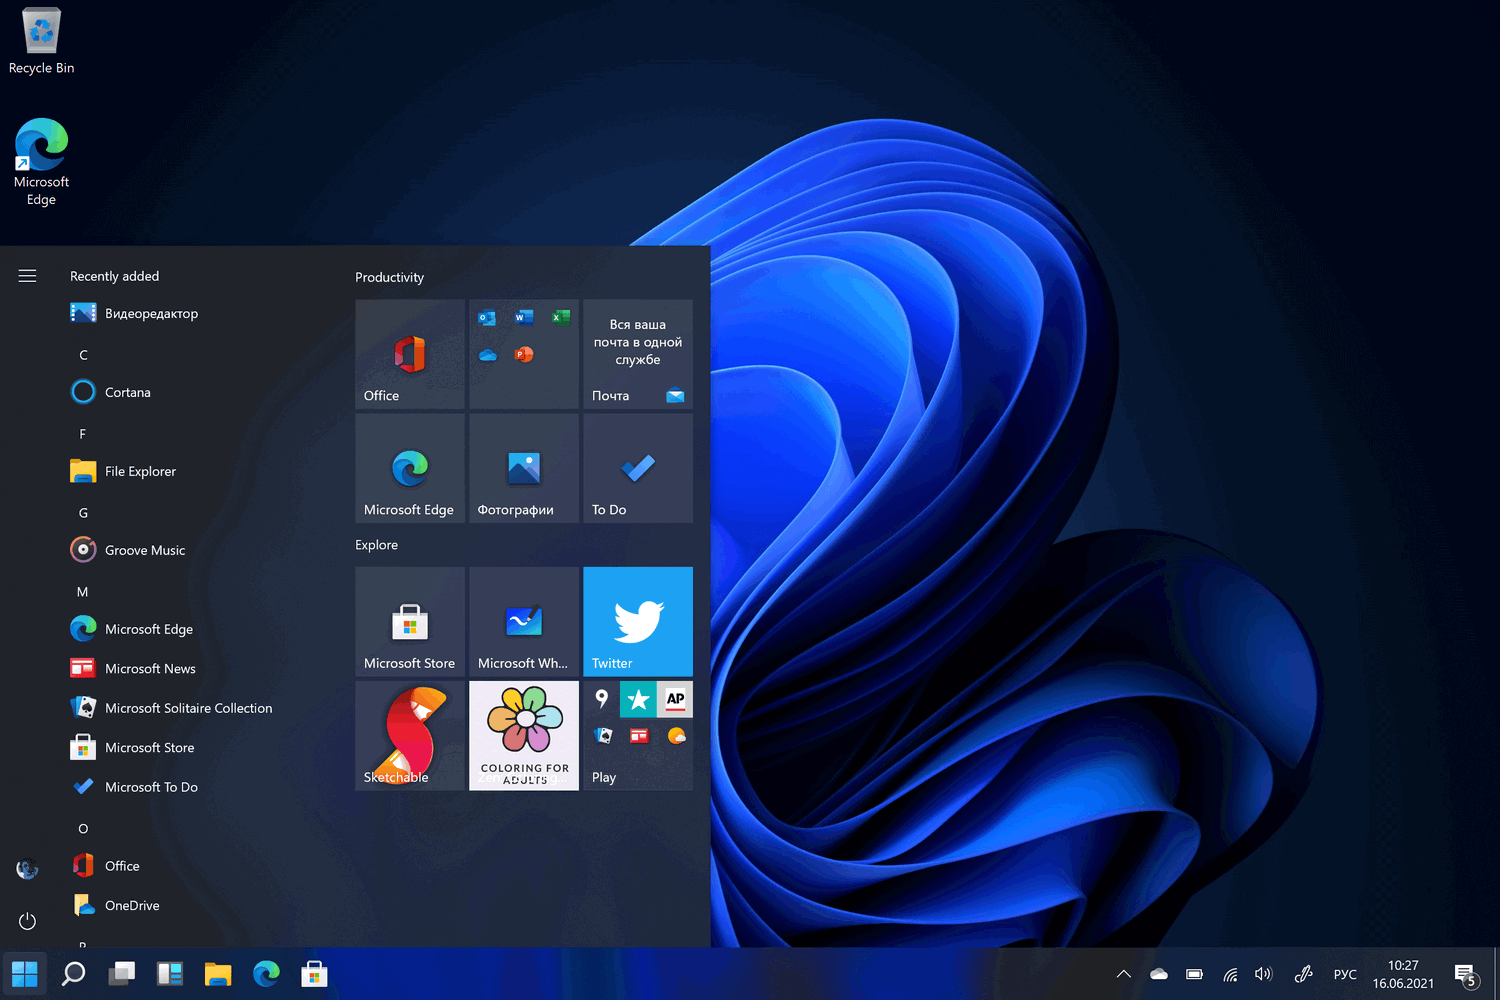Viewport: 1500px width, 1000px height.
Task: Expand the Start menu hamburger navigation
Action: click(x=27, y=276)
